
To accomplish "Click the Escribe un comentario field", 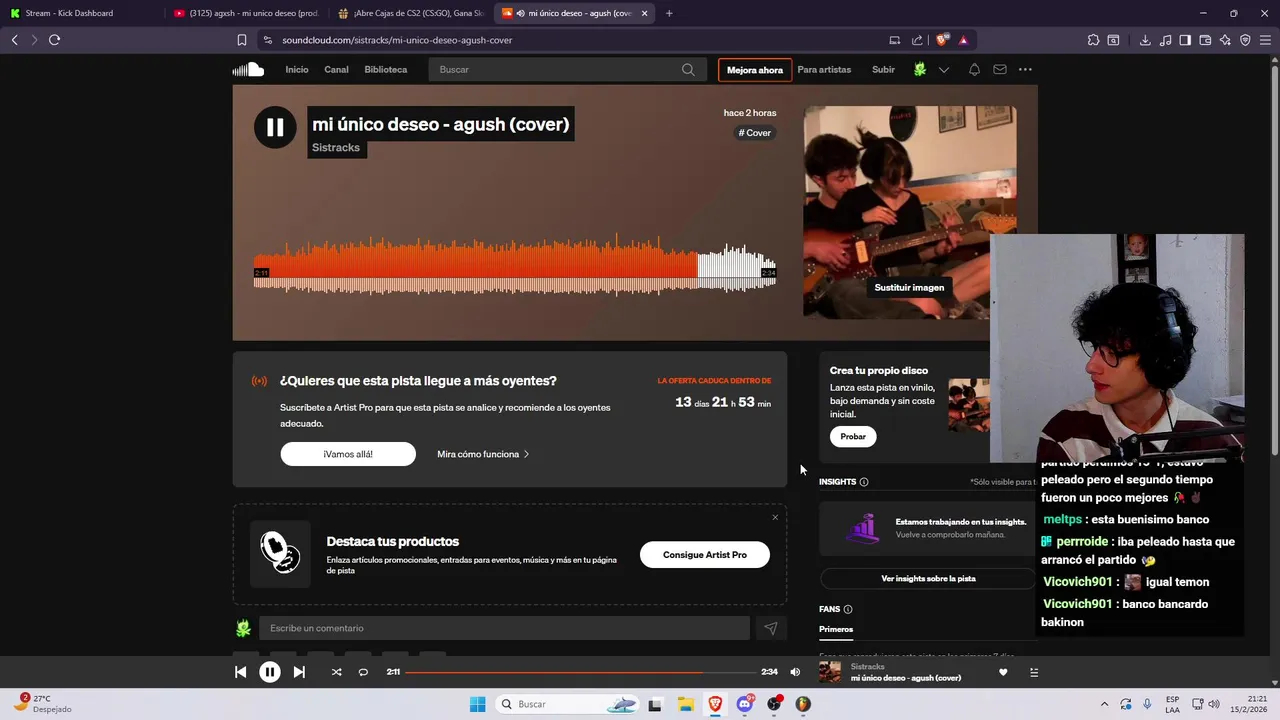I will (504, 628).
